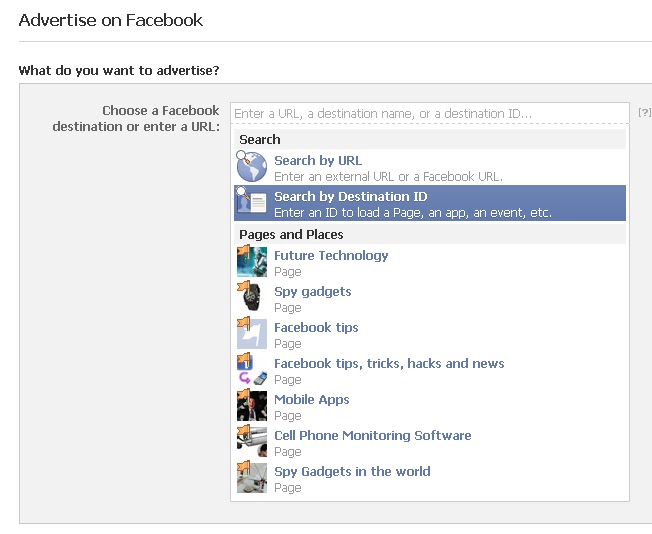Select the Facebook tips page
652x534 pixels.
[430, 334]
